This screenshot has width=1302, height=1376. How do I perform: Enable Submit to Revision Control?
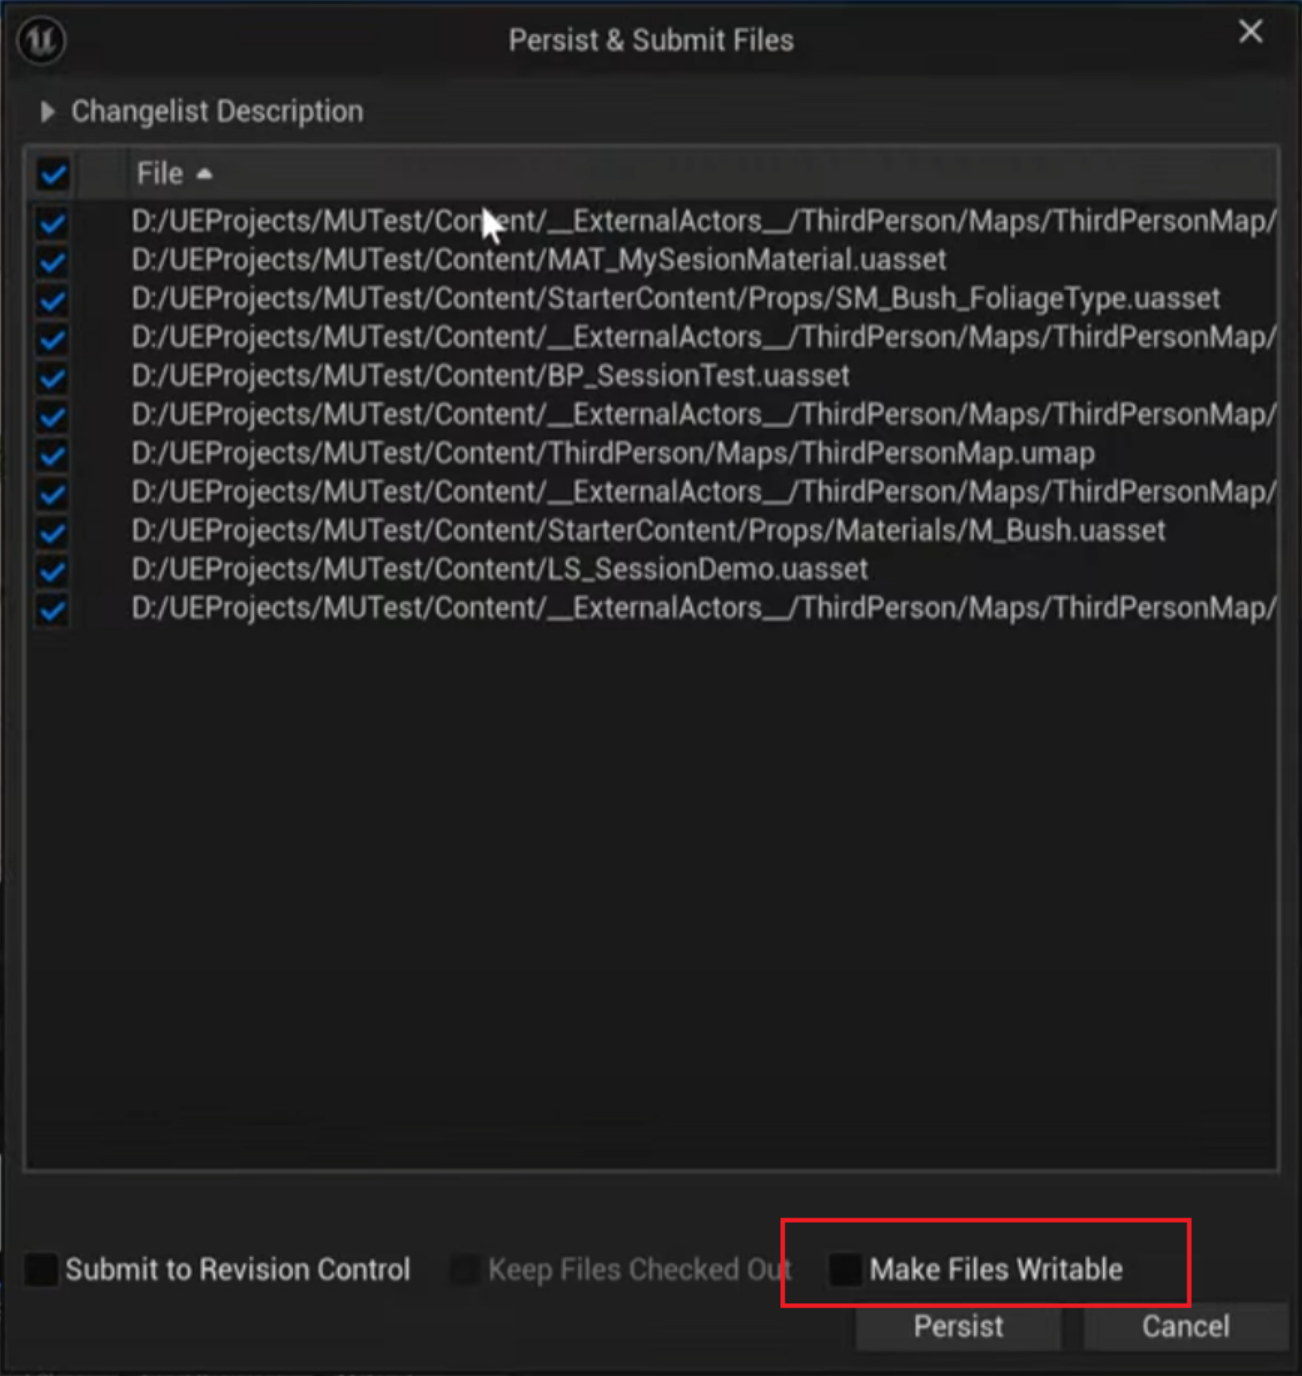(40, 1269)
